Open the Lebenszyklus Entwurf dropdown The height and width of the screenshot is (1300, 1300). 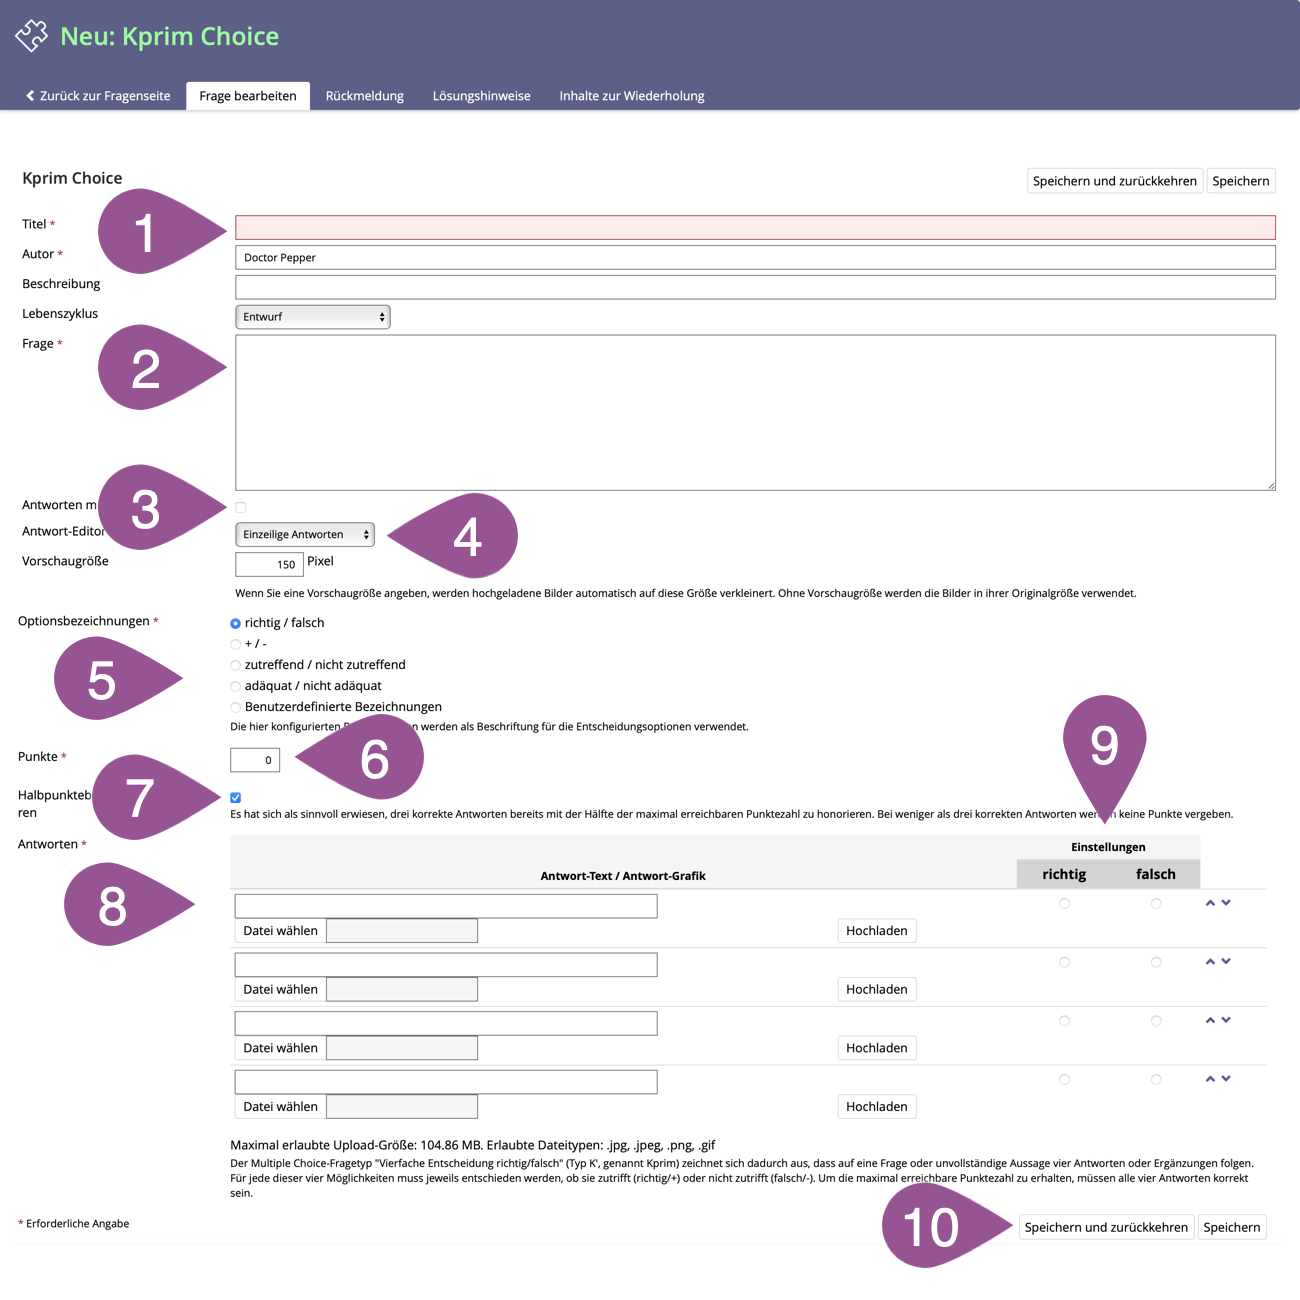(313, 317)
